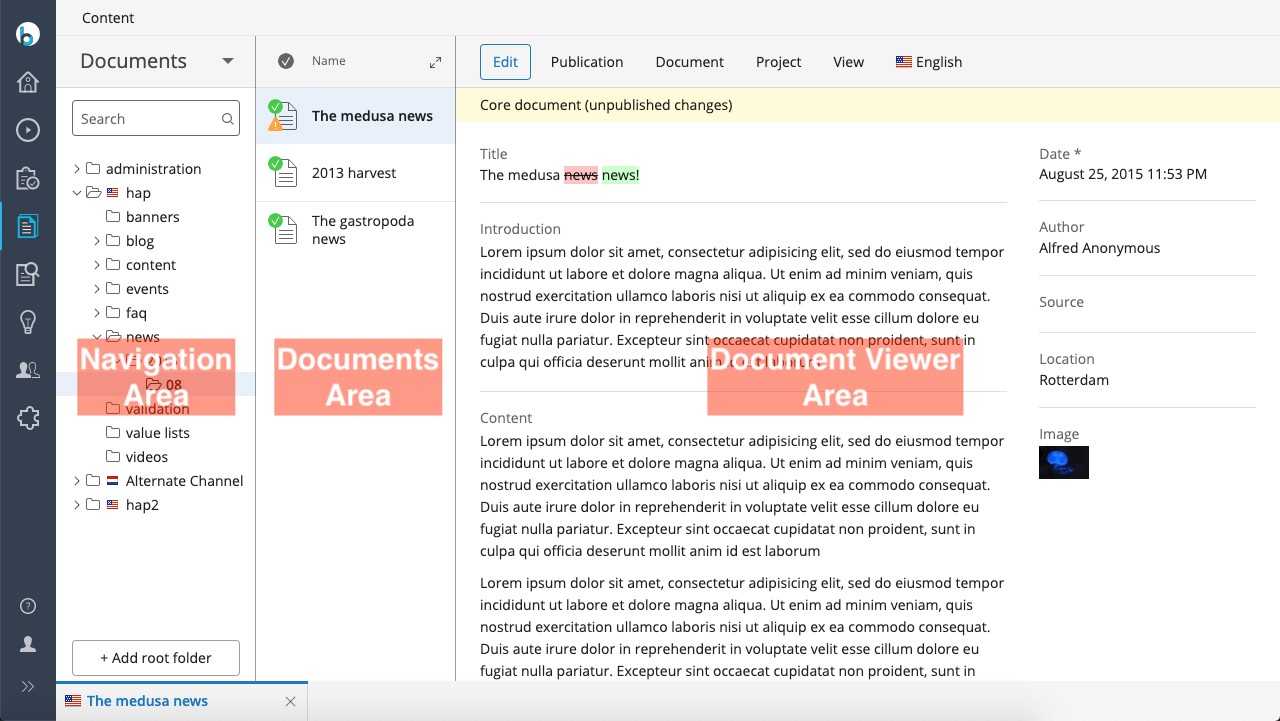1280x721 pixels.
Task: Select 2013 harvest in the documents list
Action: click(x=356, y=173)
